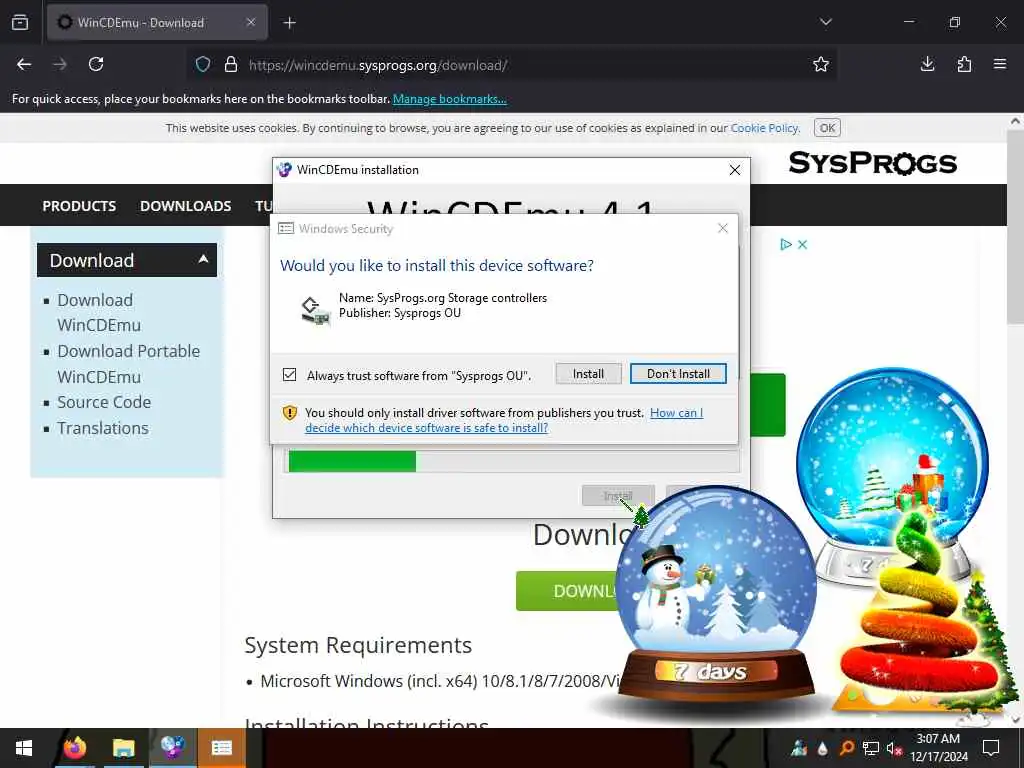
Task: Click the SysProgs logo
Action: pyautogui.click(x=872, y=163)
